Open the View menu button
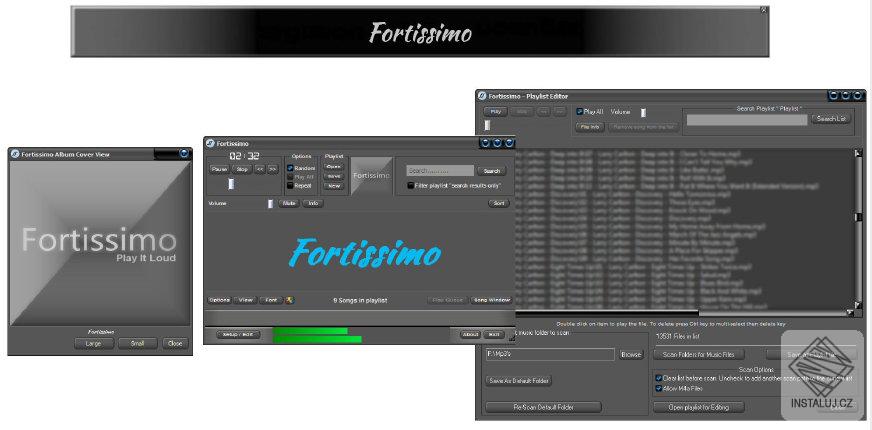The width and height of the screenshot is (872, 430). click(x=245, y=300)
